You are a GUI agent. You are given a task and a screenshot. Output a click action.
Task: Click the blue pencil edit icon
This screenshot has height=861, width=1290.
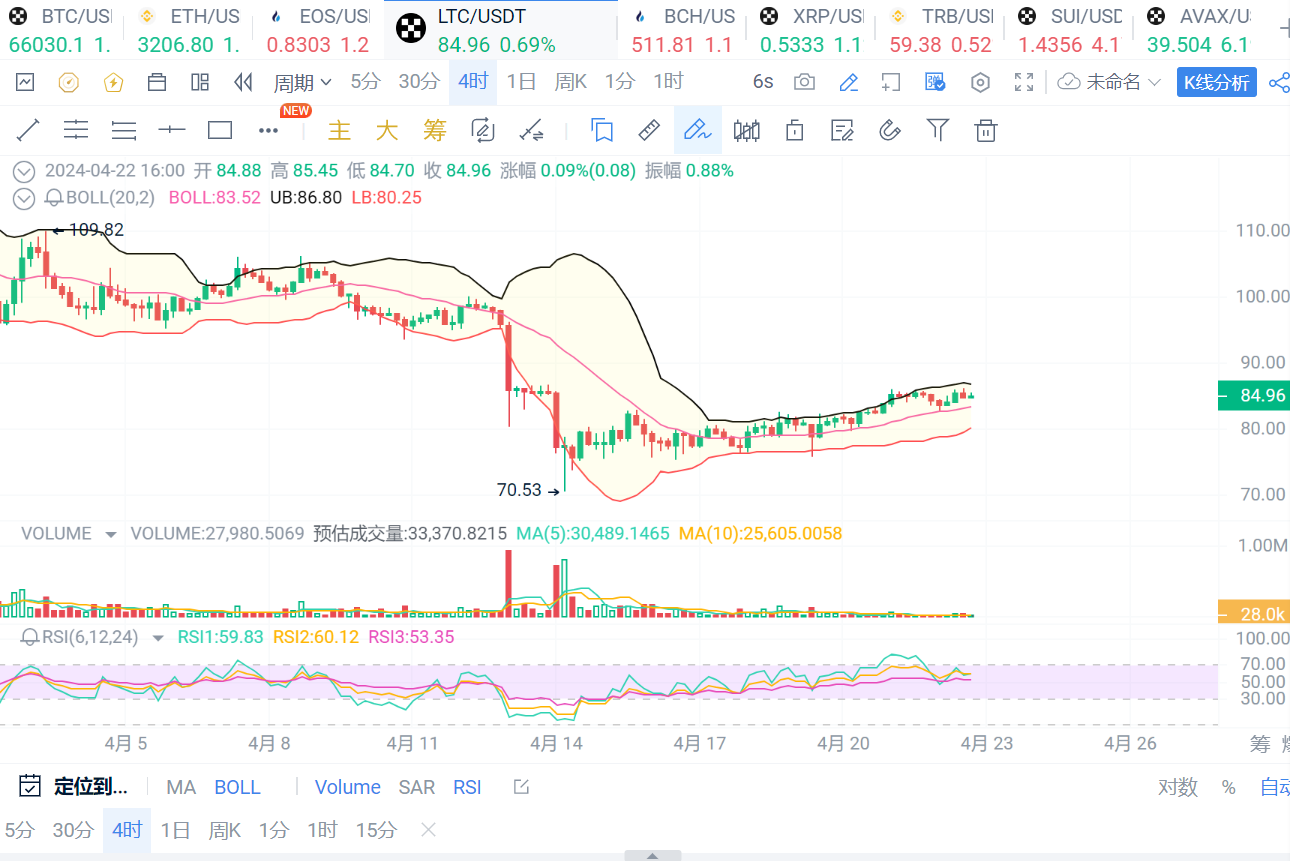[x=848, y=82]
